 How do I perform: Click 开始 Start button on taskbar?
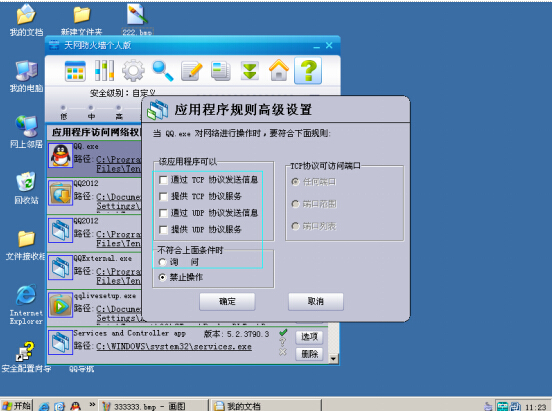pyautogui.click(x=17, y=406)
